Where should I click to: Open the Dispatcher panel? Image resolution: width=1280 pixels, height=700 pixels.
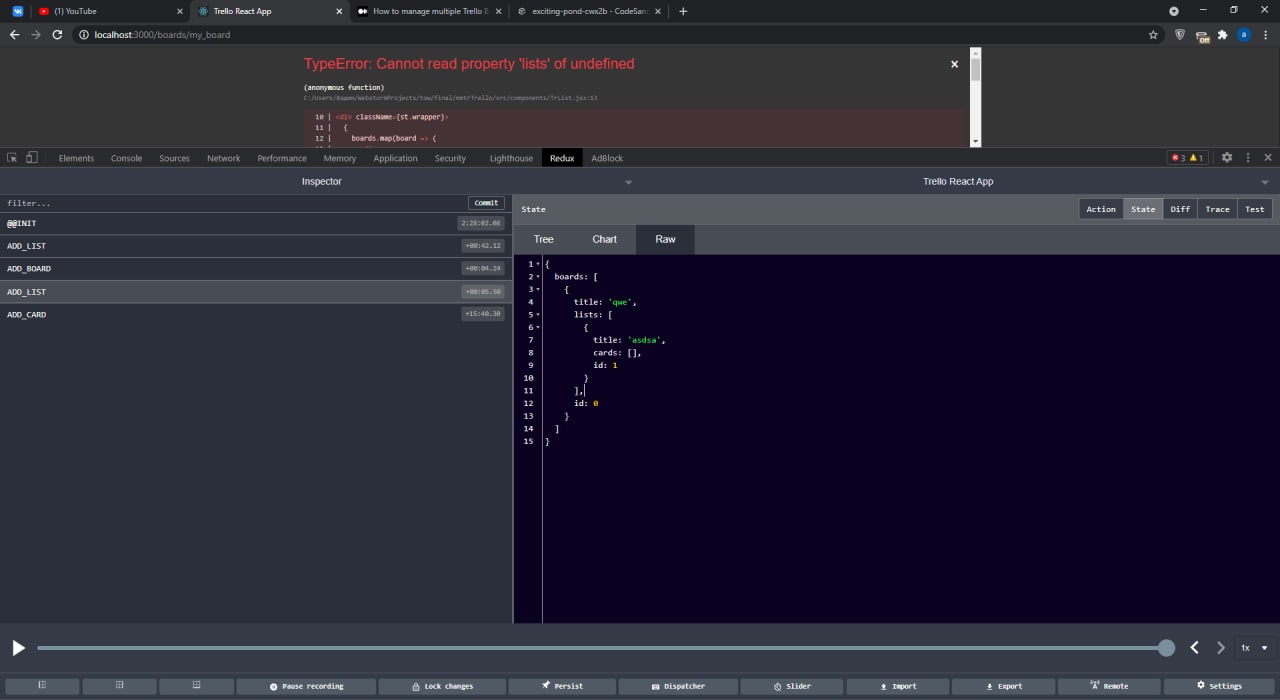click(678, 686)
